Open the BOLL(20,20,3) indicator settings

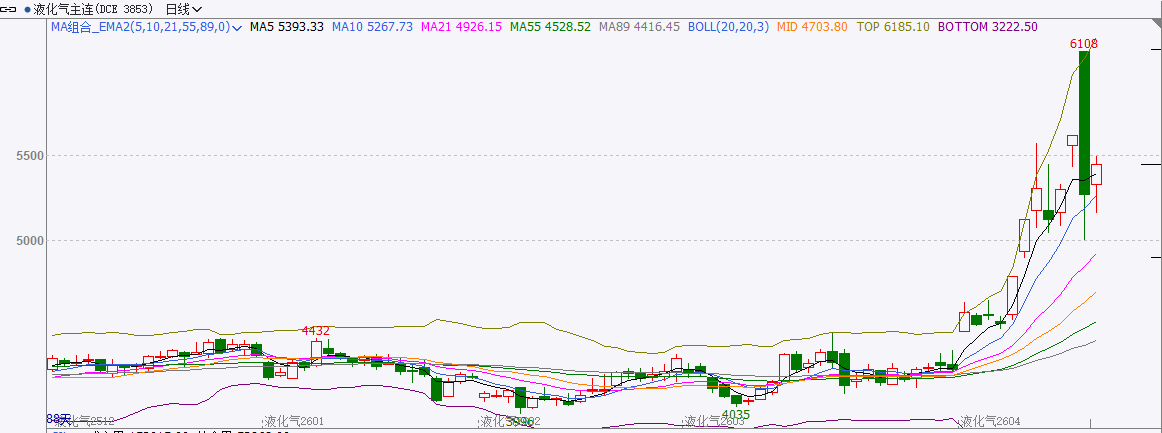click(728, 27)
